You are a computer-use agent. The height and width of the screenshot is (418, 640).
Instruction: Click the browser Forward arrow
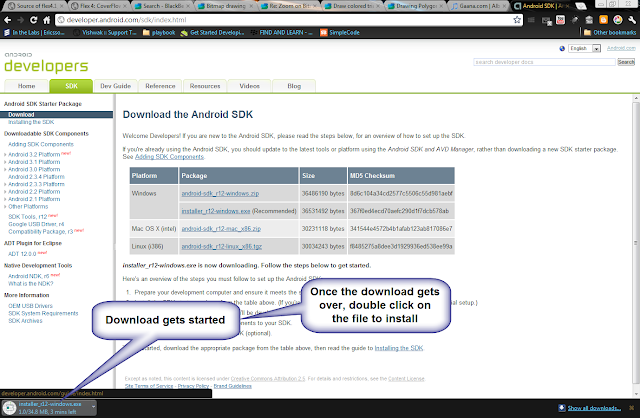coord(20,20)
